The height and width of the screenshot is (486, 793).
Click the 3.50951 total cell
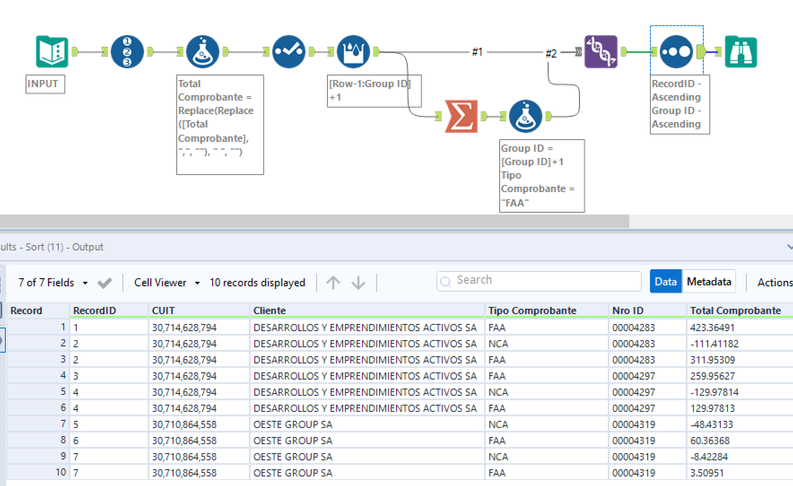click(740, 473)
